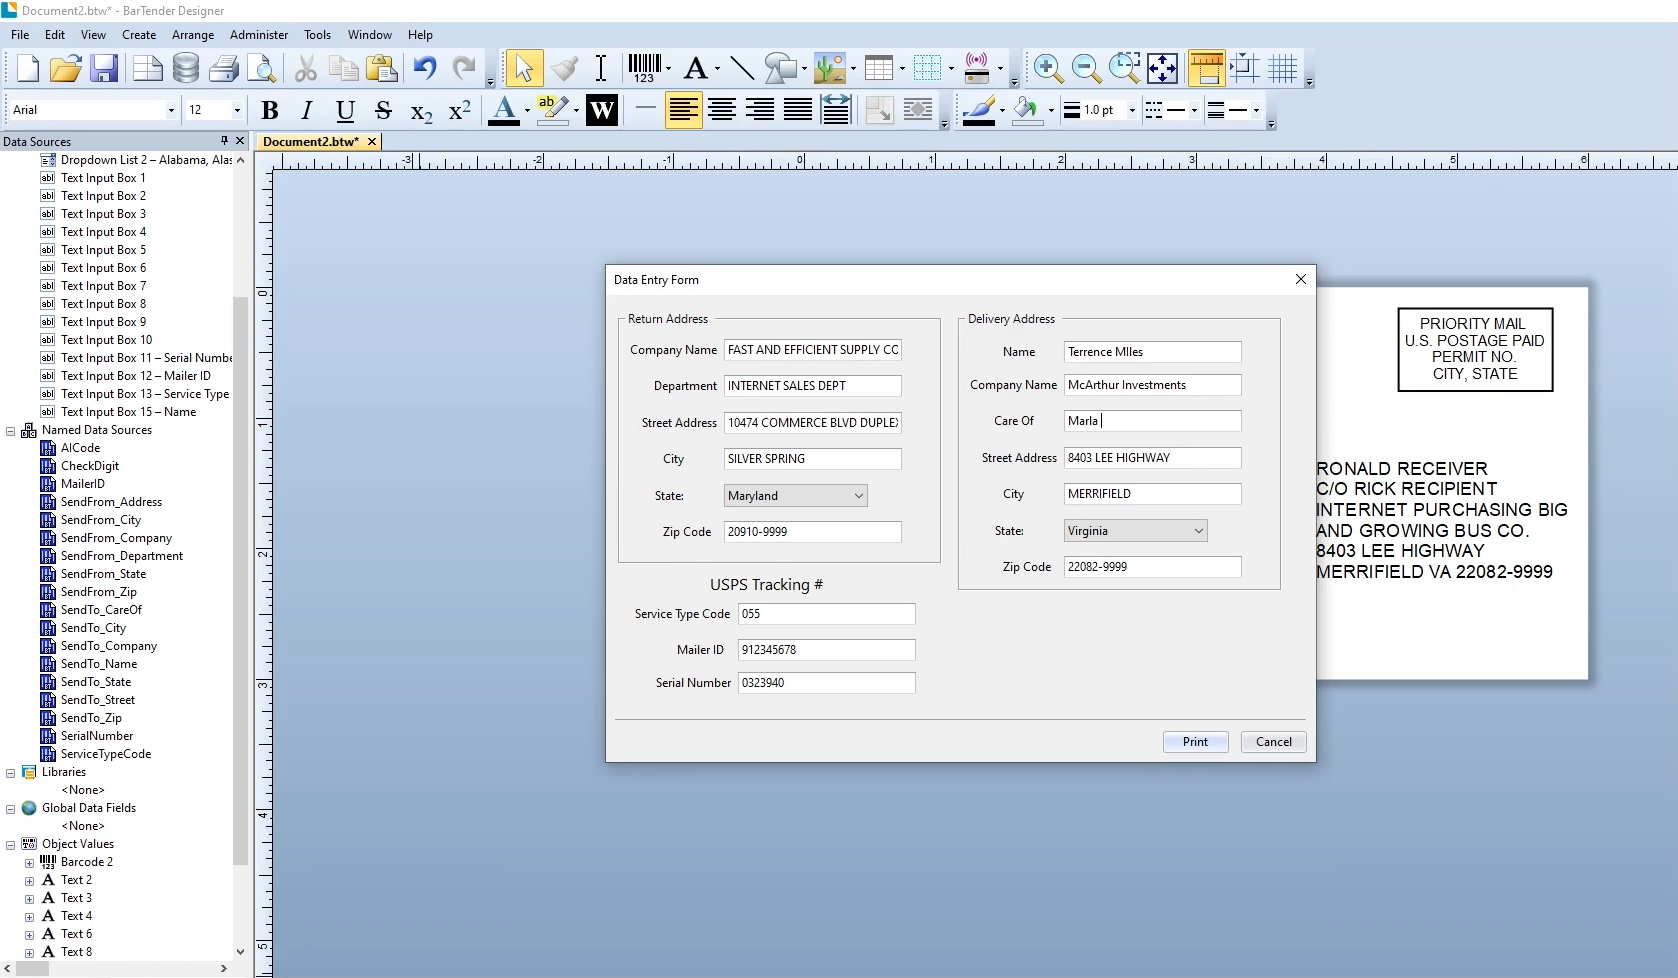This screenshot has height=978, width=1678.
Task: Open Print Preview from the toolbar
Action: click(x=262, y=68)
